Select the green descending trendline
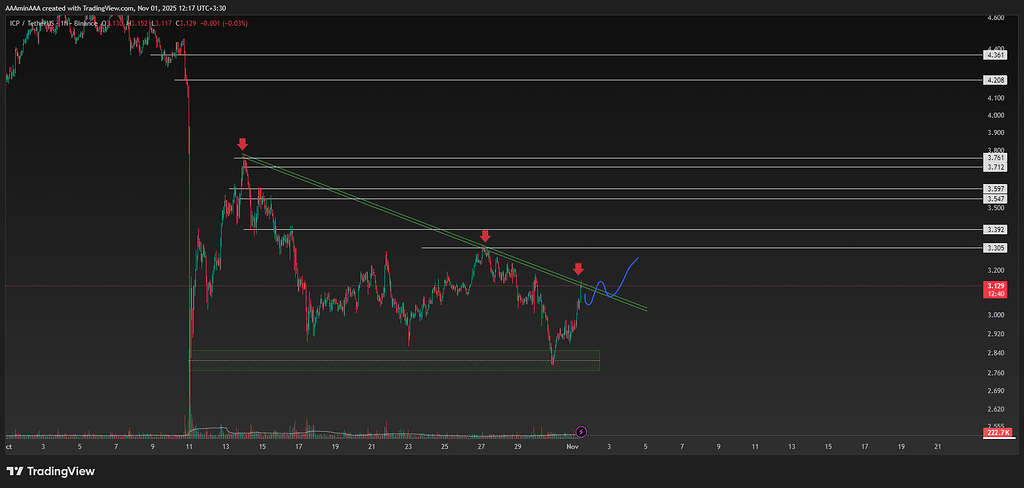 pos(440,229)
